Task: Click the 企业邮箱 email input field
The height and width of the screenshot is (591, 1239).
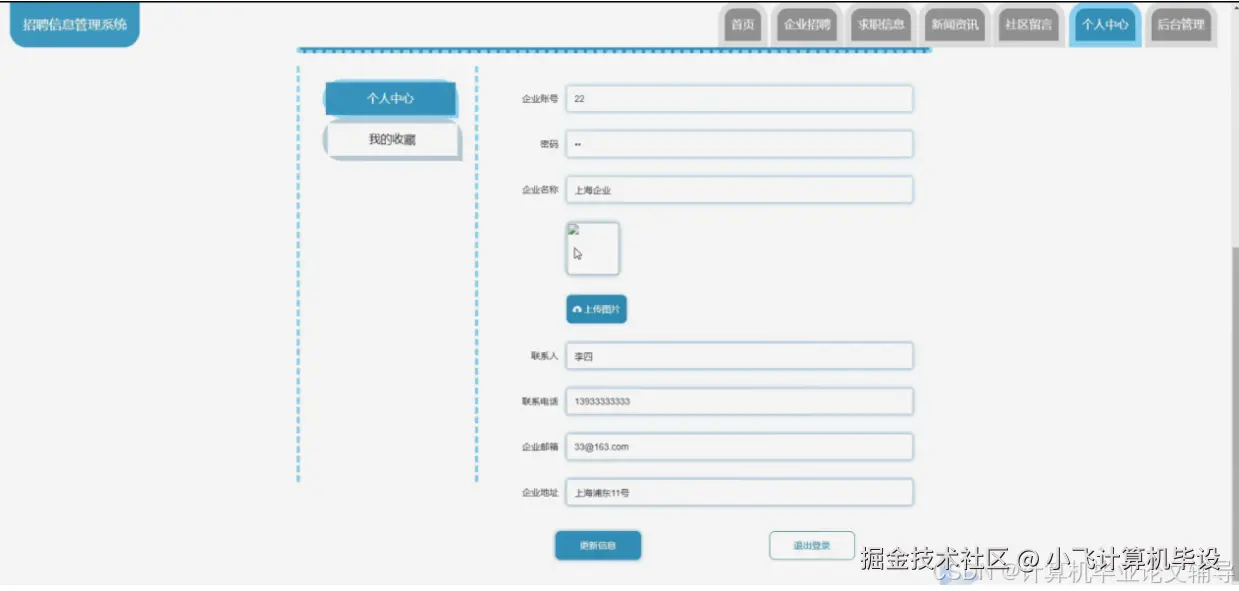Action: pos(739,447)
